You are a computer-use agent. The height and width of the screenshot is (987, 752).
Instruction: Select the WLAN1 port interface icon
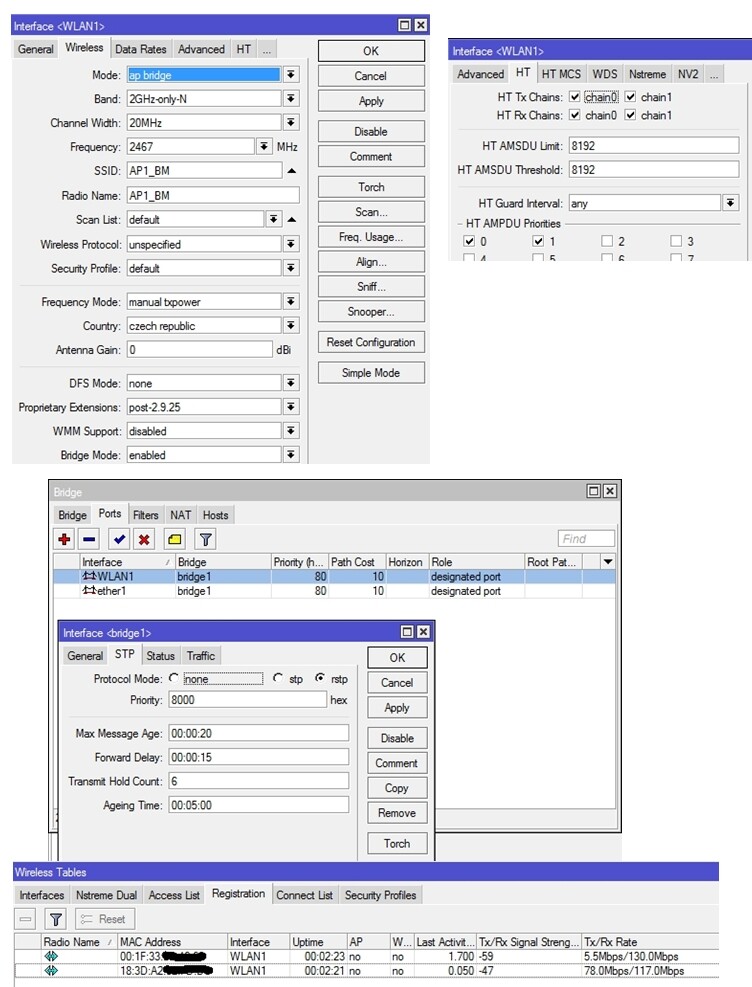click(89, 576)
